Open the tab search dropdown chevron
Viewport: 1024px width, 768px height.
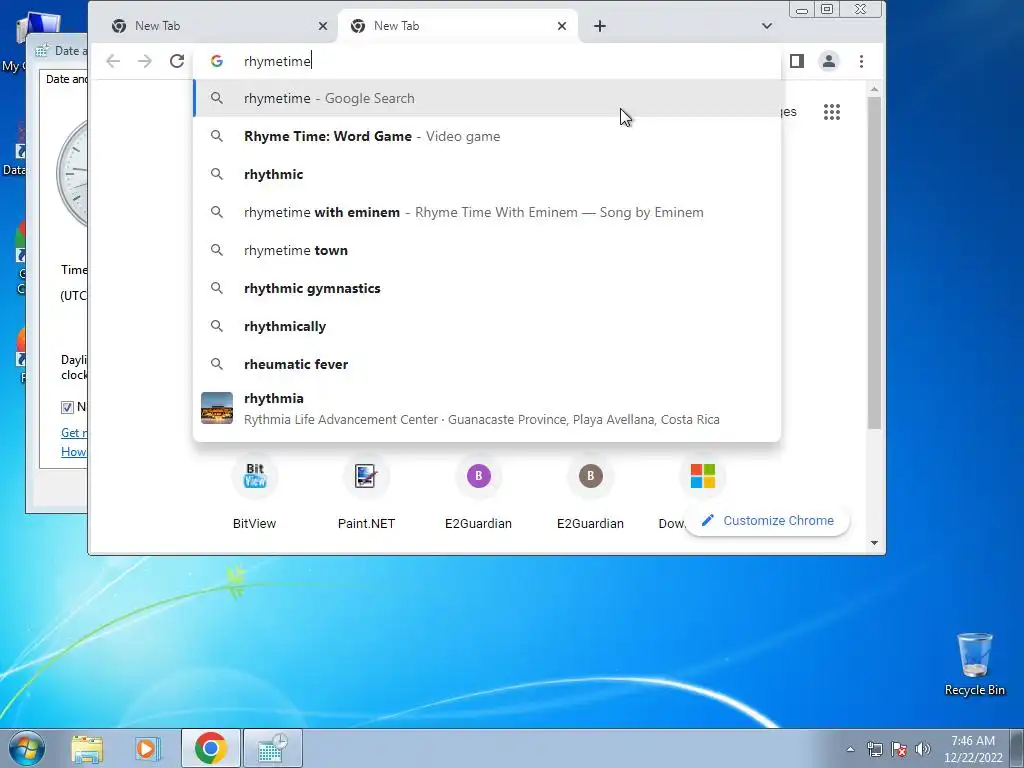click(767, 26)
